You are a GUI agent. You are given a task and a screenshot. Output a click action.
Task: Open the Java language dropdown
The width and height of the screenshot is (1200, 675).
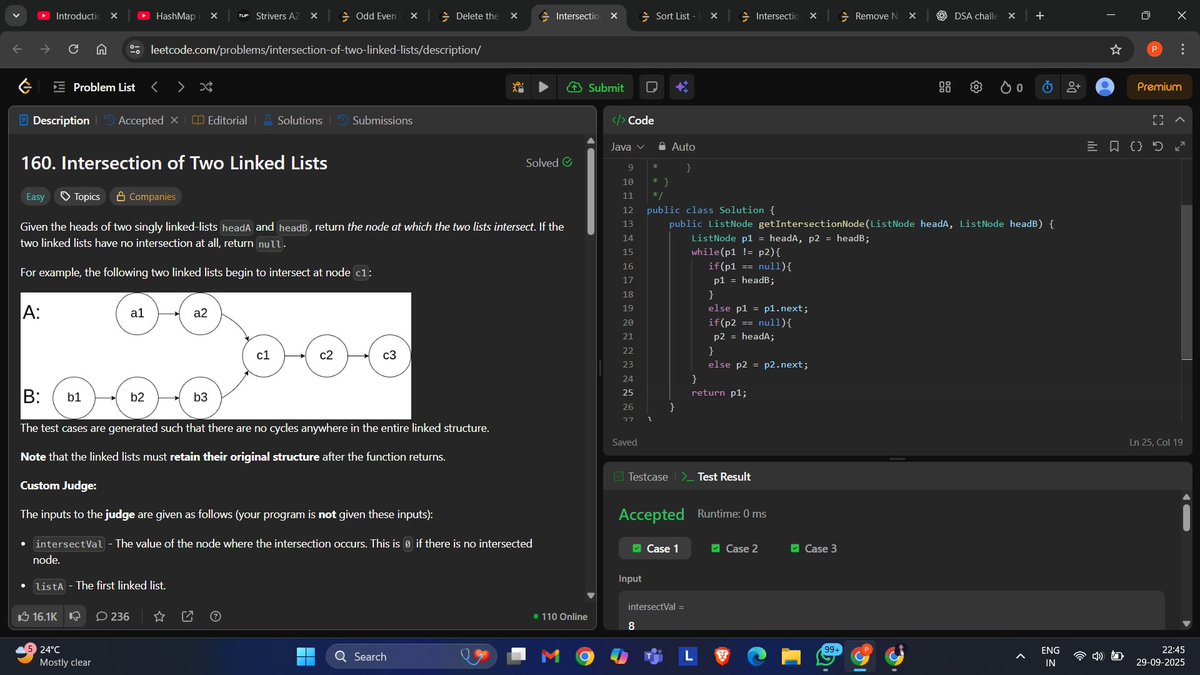coord(627,147)
